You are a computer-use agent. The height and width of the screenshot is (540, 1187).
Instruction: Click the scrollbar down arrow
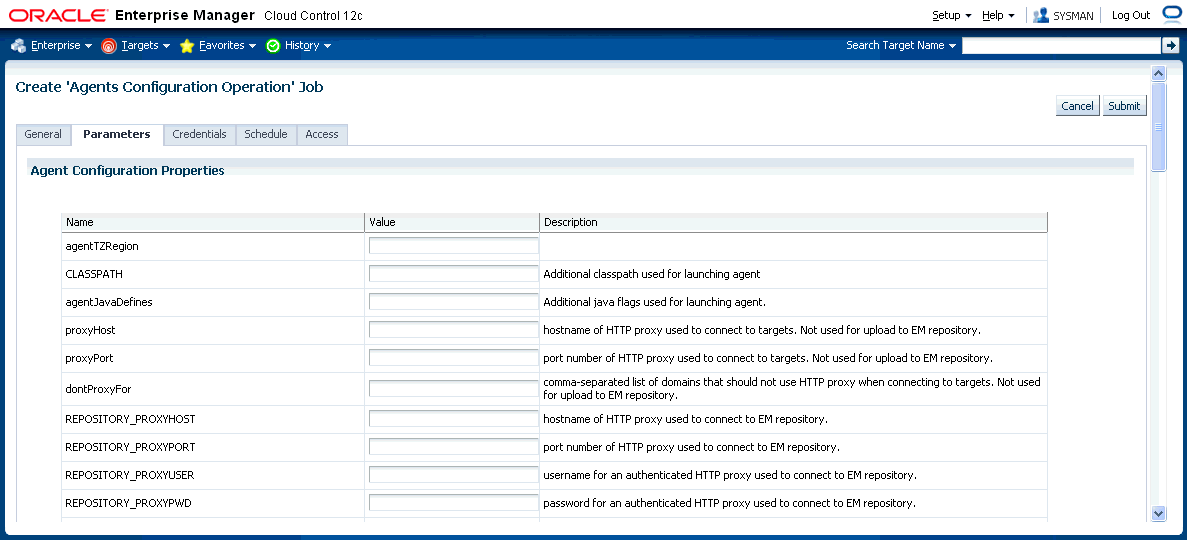(1158, 513)
